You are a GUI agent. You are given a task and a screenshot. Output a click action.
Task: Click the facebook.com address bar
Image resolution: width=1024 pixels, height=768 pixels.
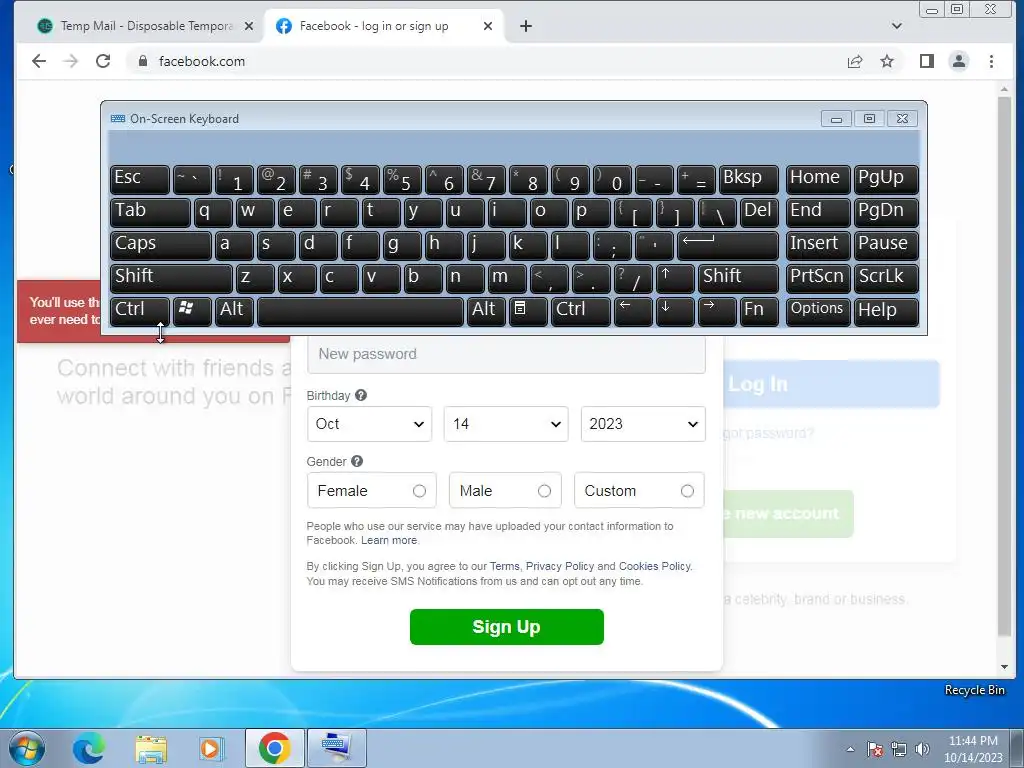[483, 61]
